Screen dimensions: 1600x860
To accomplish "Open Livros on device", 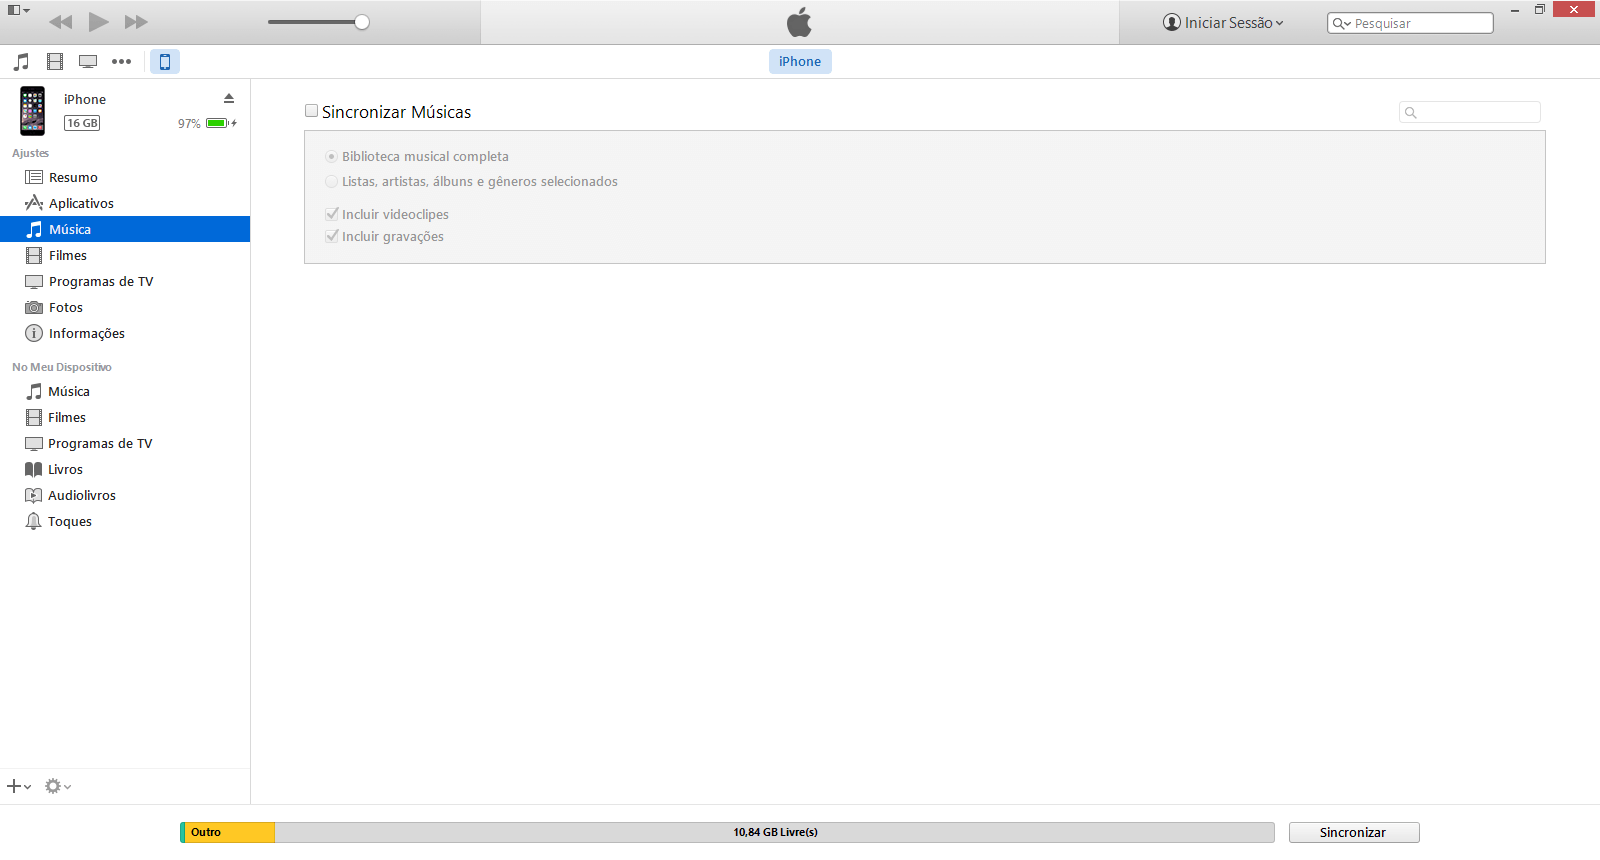I will 125,469.
